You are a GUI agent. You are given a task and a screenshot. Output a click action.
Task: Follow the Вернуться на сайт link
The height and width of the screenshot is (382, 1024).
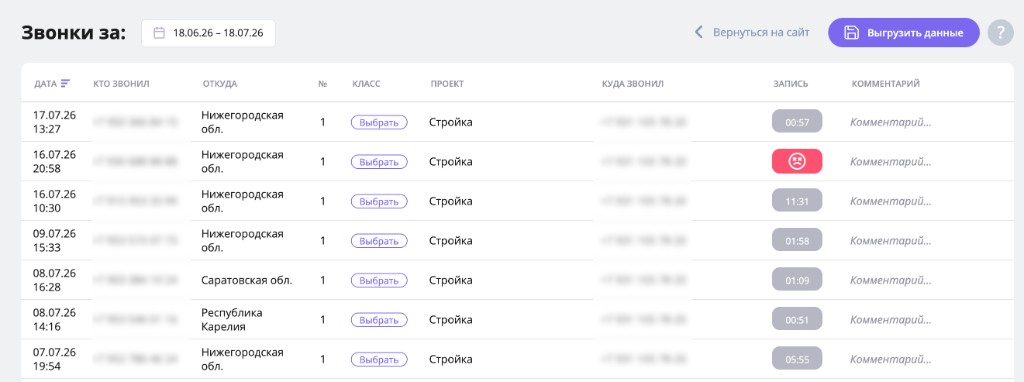[x=761, y=32]
